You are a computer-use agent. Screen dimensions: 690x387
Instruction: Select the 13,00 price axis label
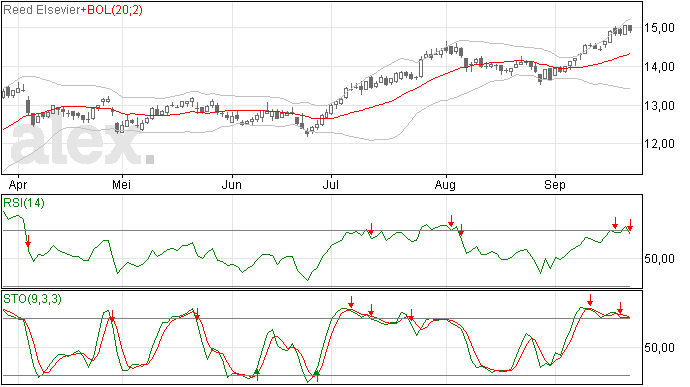[659, 105]
